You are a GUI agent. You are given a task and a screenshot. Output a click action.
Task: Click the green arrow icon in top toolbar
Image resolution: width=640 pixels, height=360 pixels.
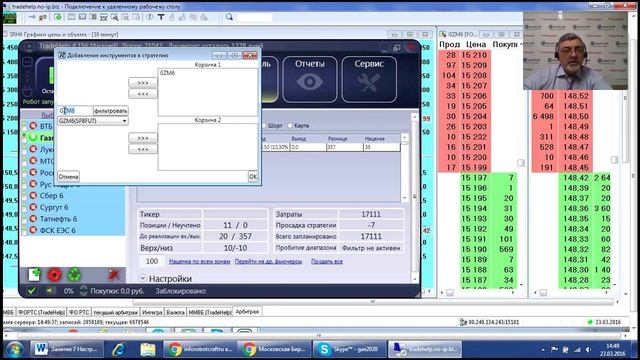point(58,17)
